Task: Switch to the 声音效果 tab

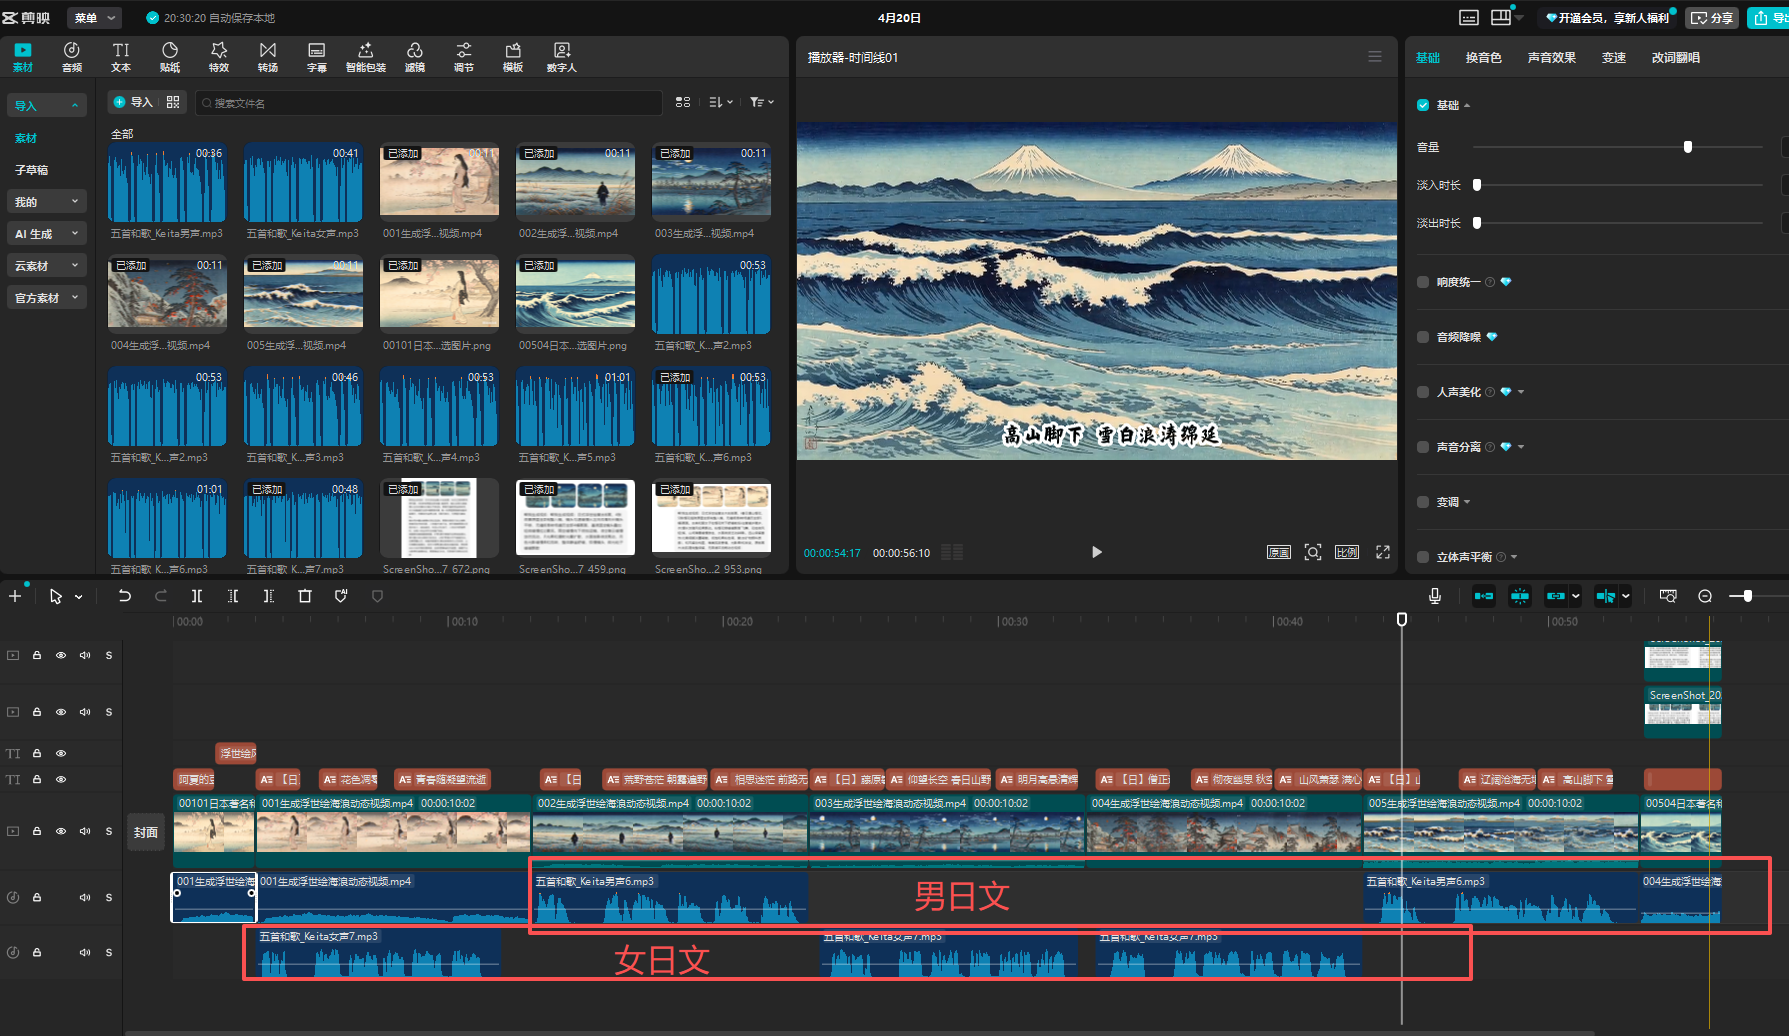Action: [x=1551, y=57]
